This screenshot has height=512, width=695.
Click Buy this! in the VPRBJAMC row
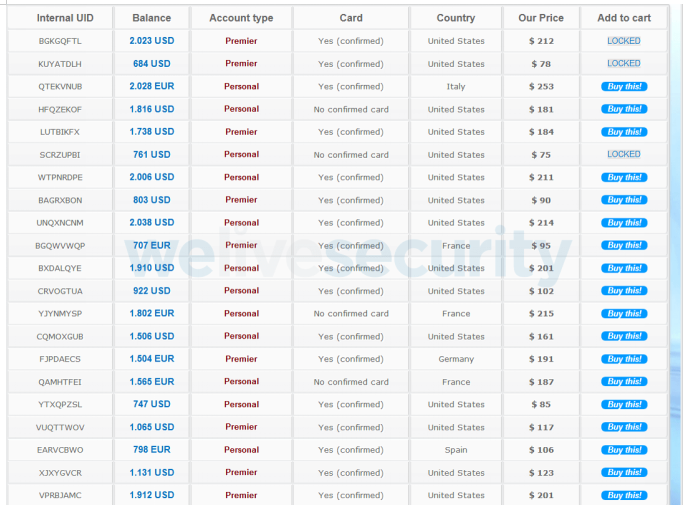[623, 495]
